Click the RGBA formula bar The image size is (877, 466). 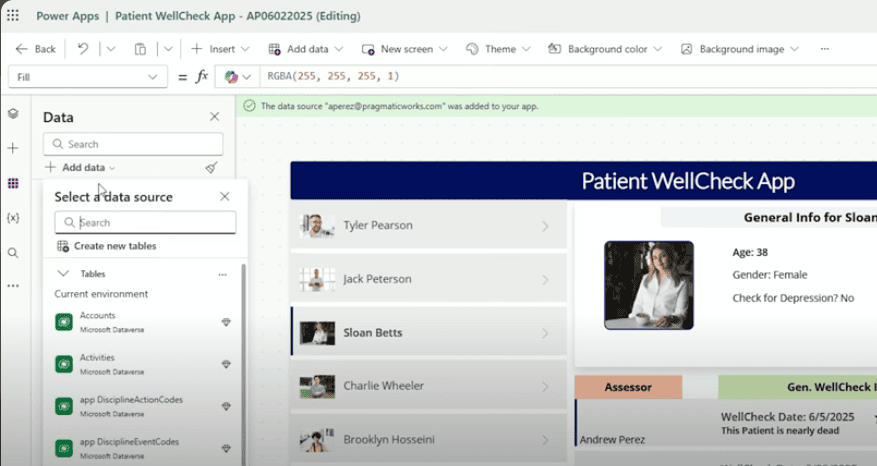568,77
